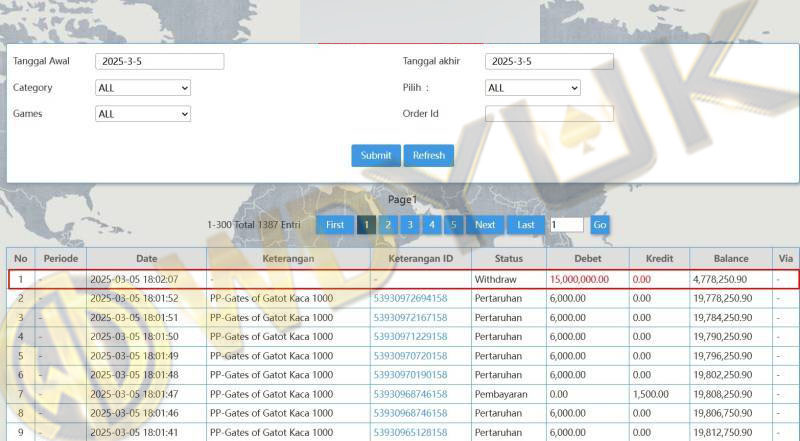Click the 19,796,250.90 balance cell
800x441 pixels.
click(x=722, y=356)
